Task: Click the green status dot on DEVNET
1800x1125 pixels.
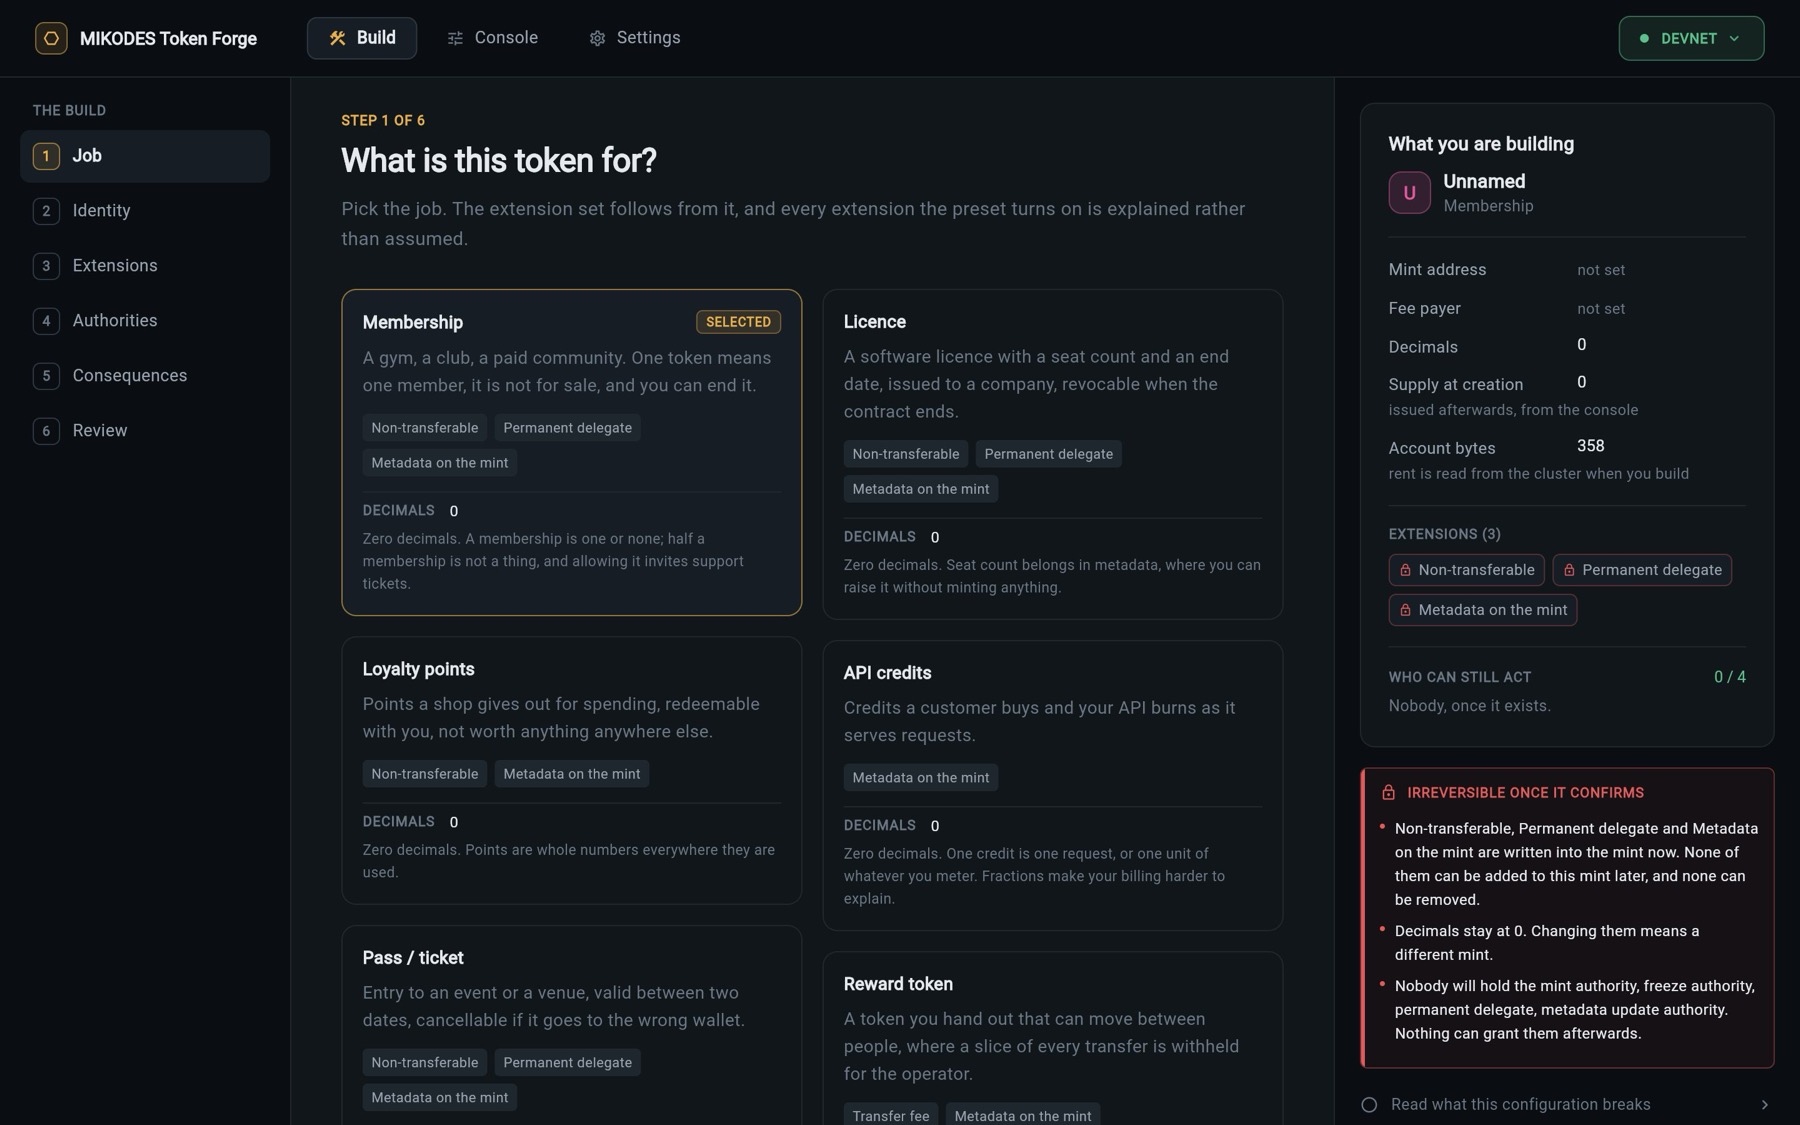Action: point(1644,38)
